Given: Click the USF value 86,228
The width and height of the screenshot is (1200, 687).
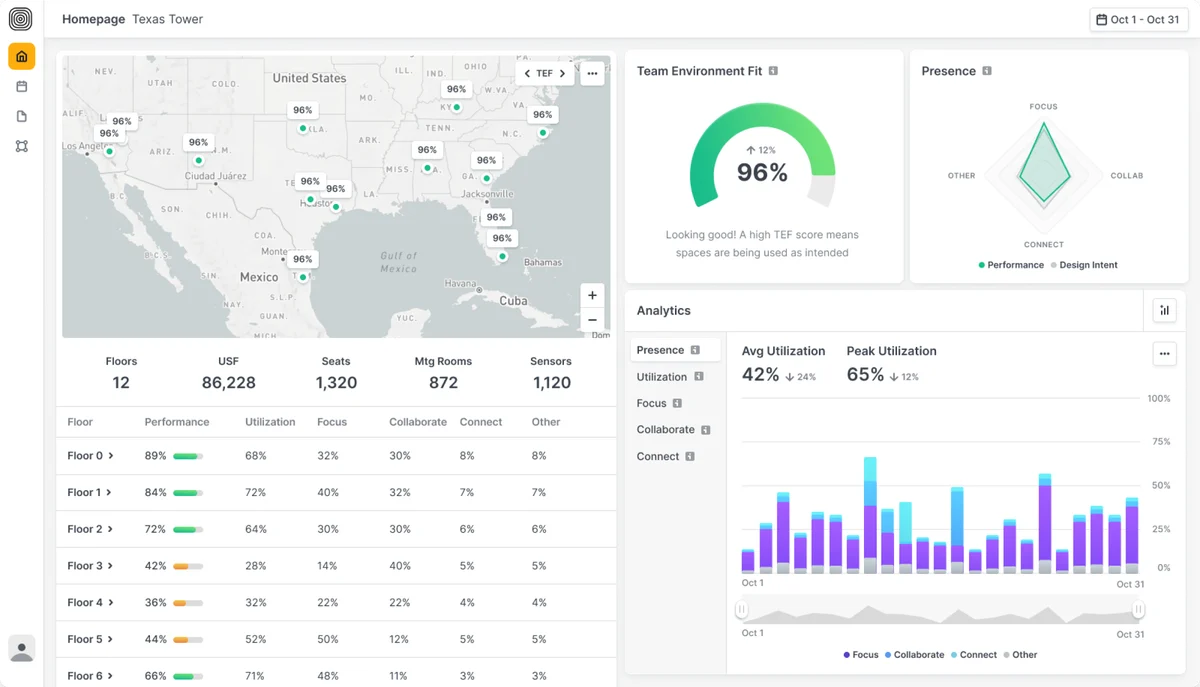Looking at the screenshot, I should 228,383.
